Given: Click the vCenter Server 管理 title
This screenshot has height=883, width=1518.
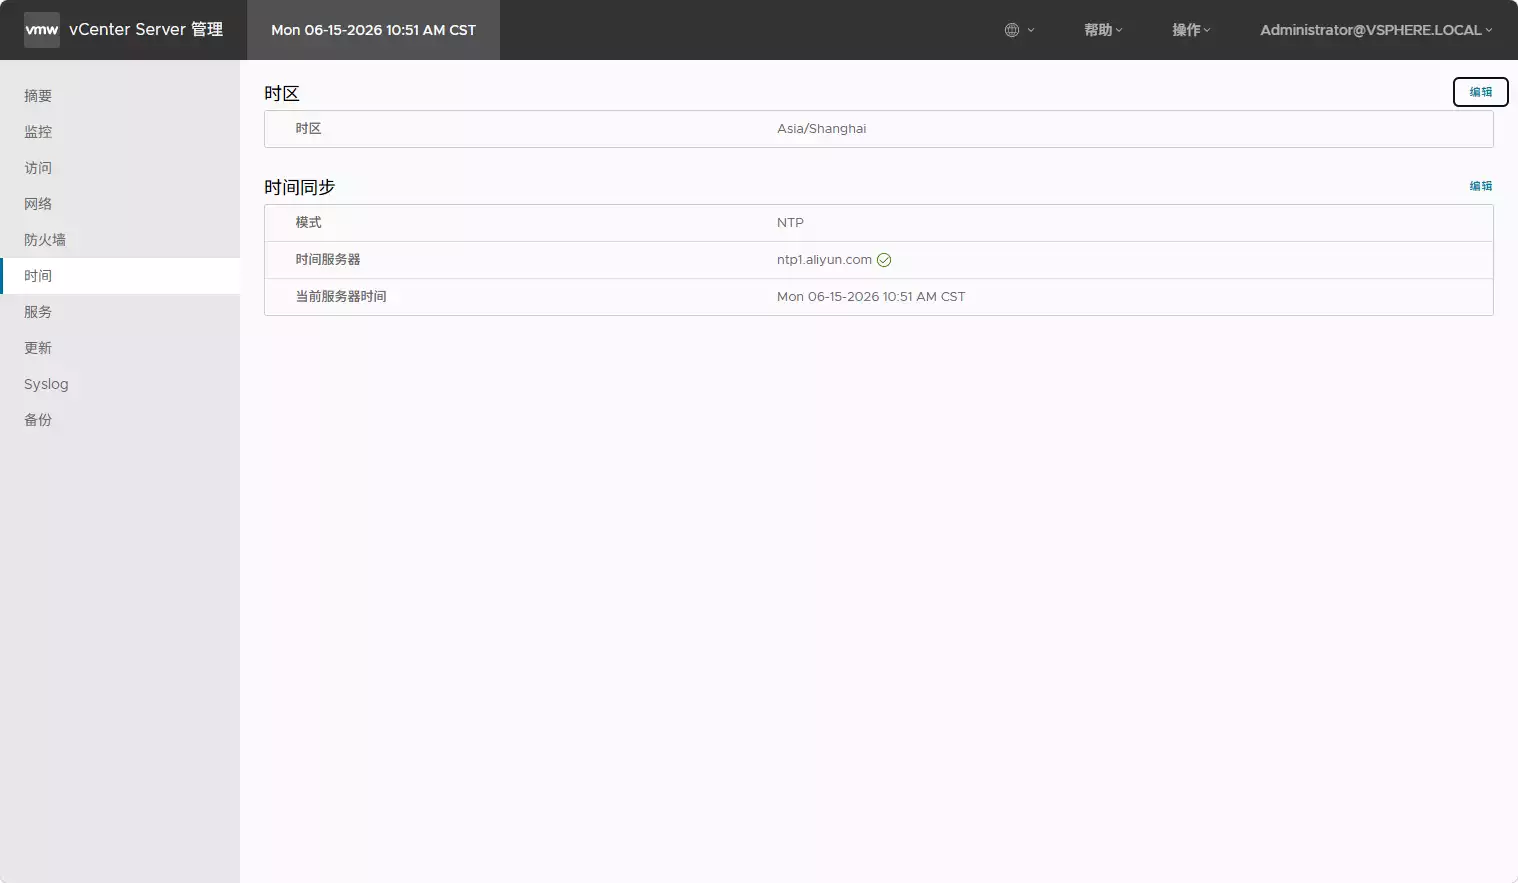Looking at the screenshot, I should 146,30.
